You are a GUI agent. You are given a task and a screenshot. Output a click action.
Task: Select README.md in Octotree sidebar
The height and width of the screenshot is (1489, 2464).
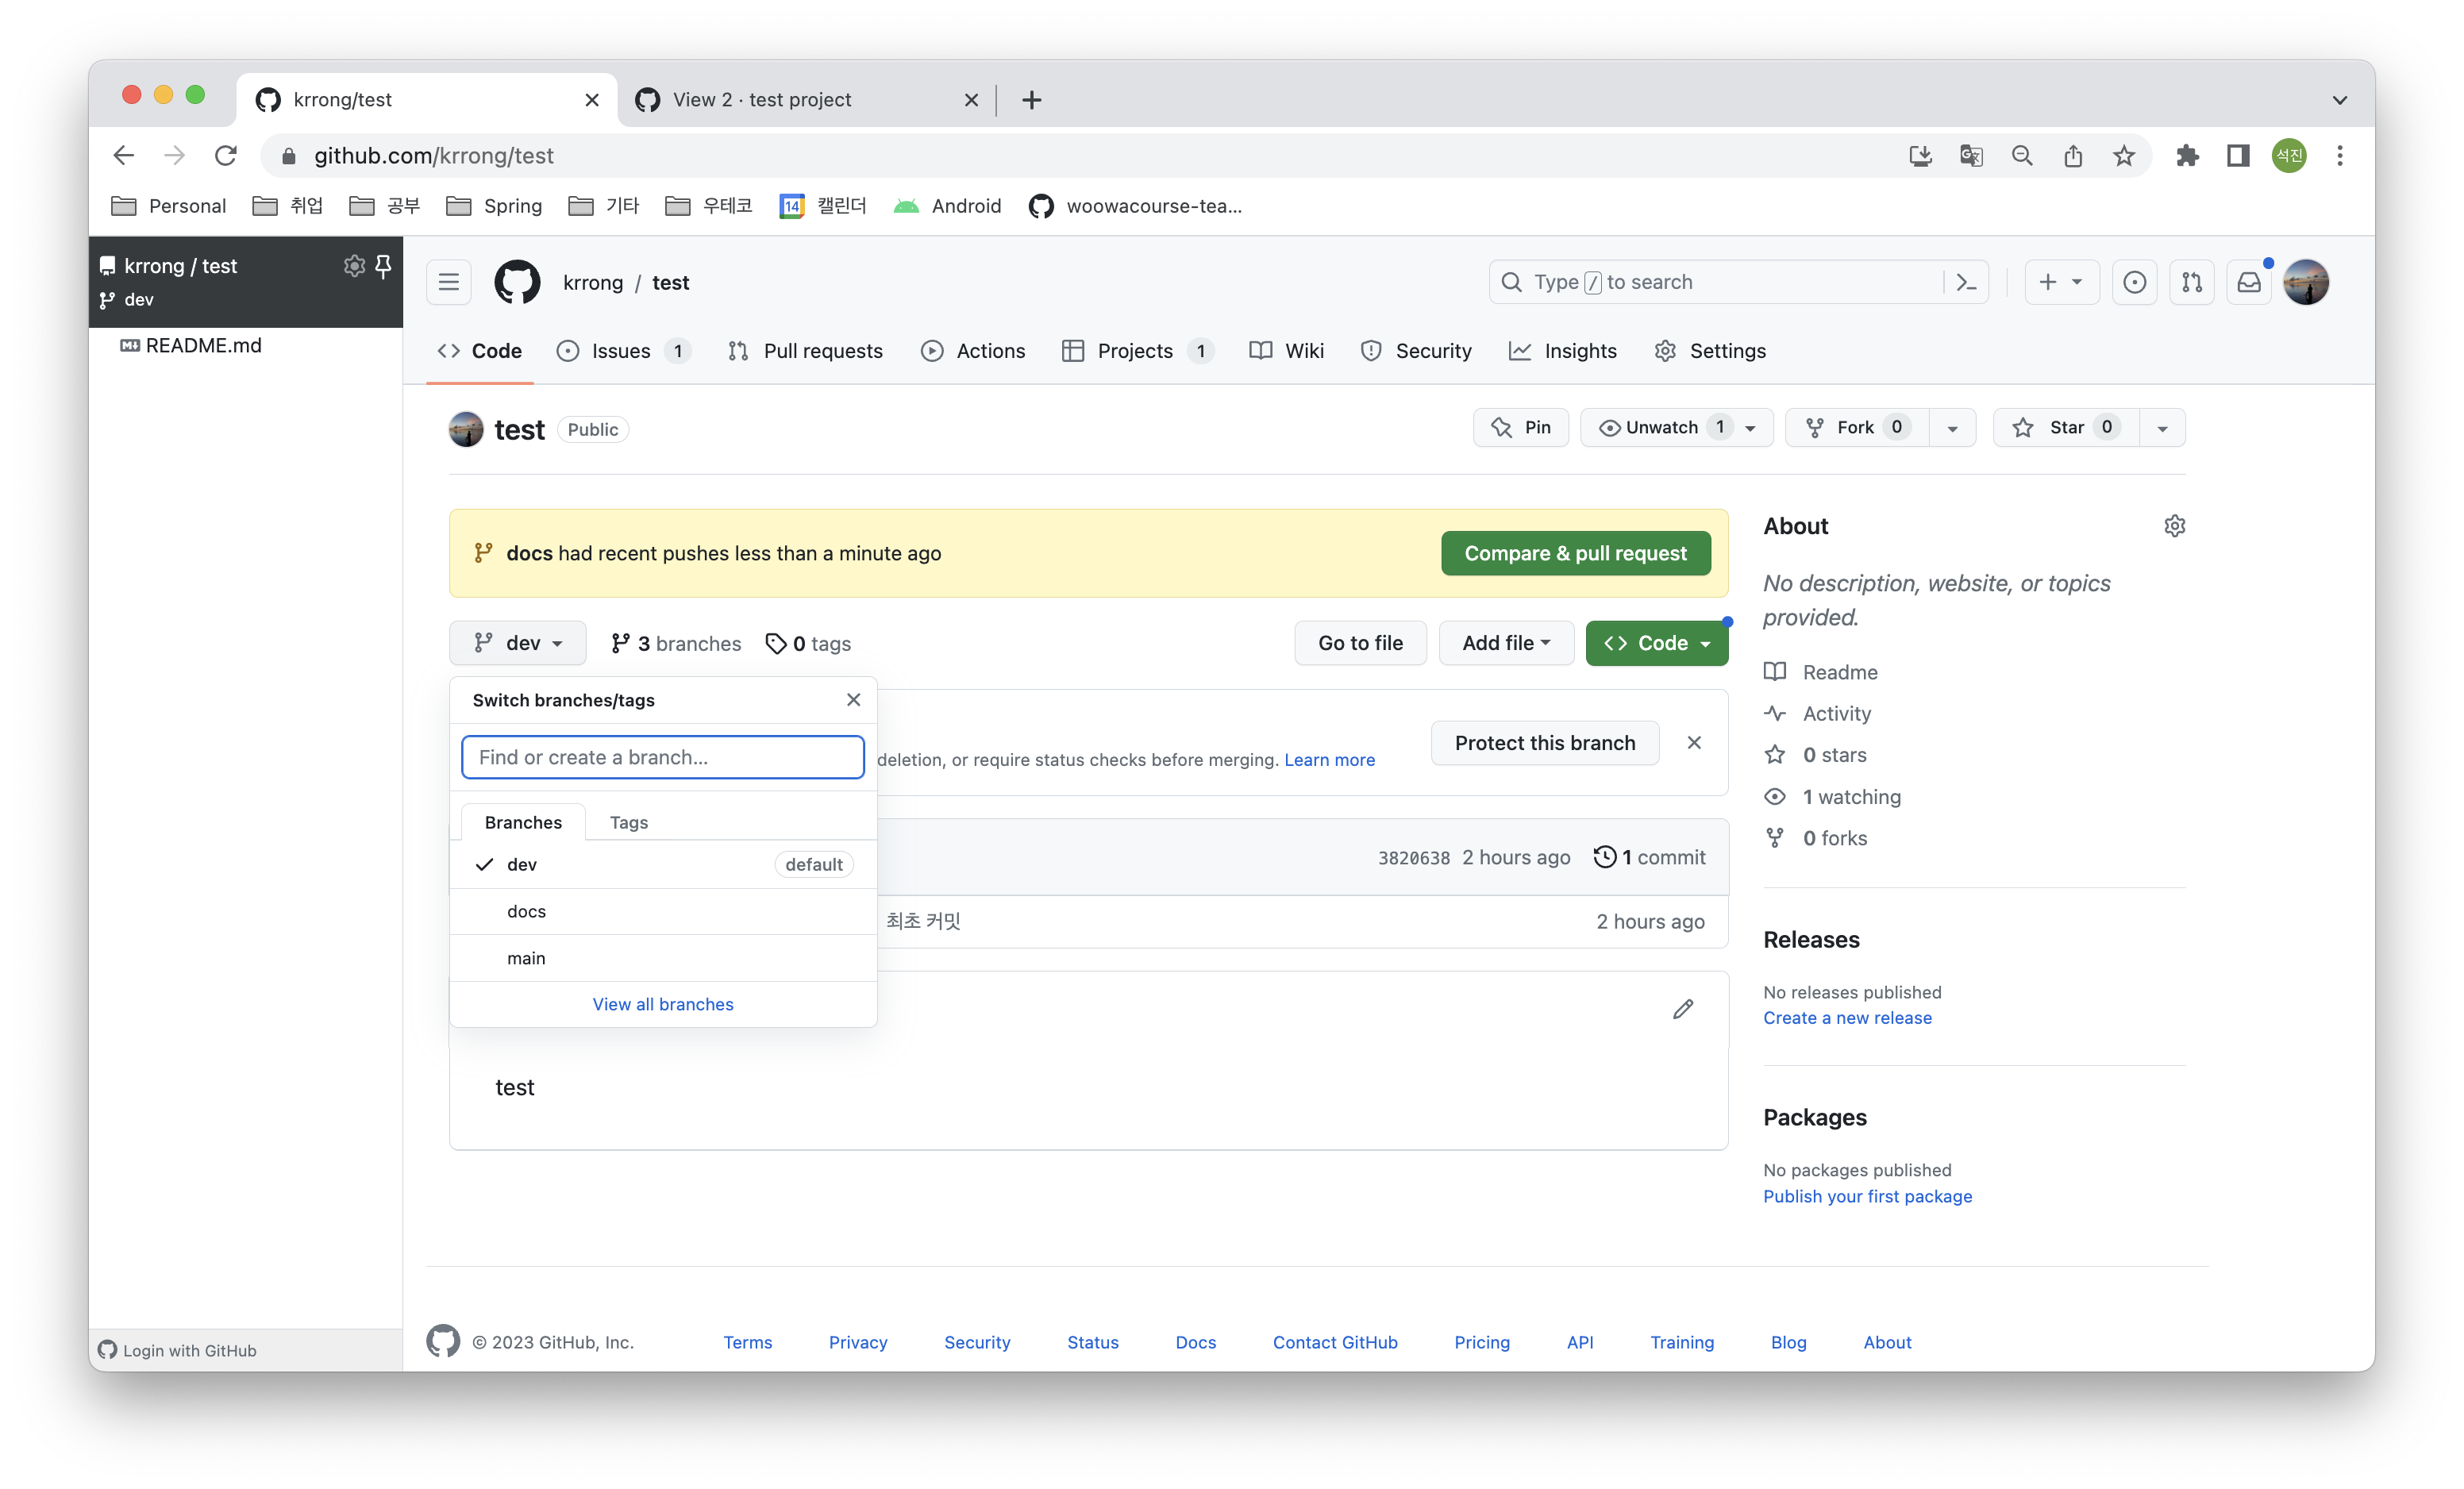point(191,345)
